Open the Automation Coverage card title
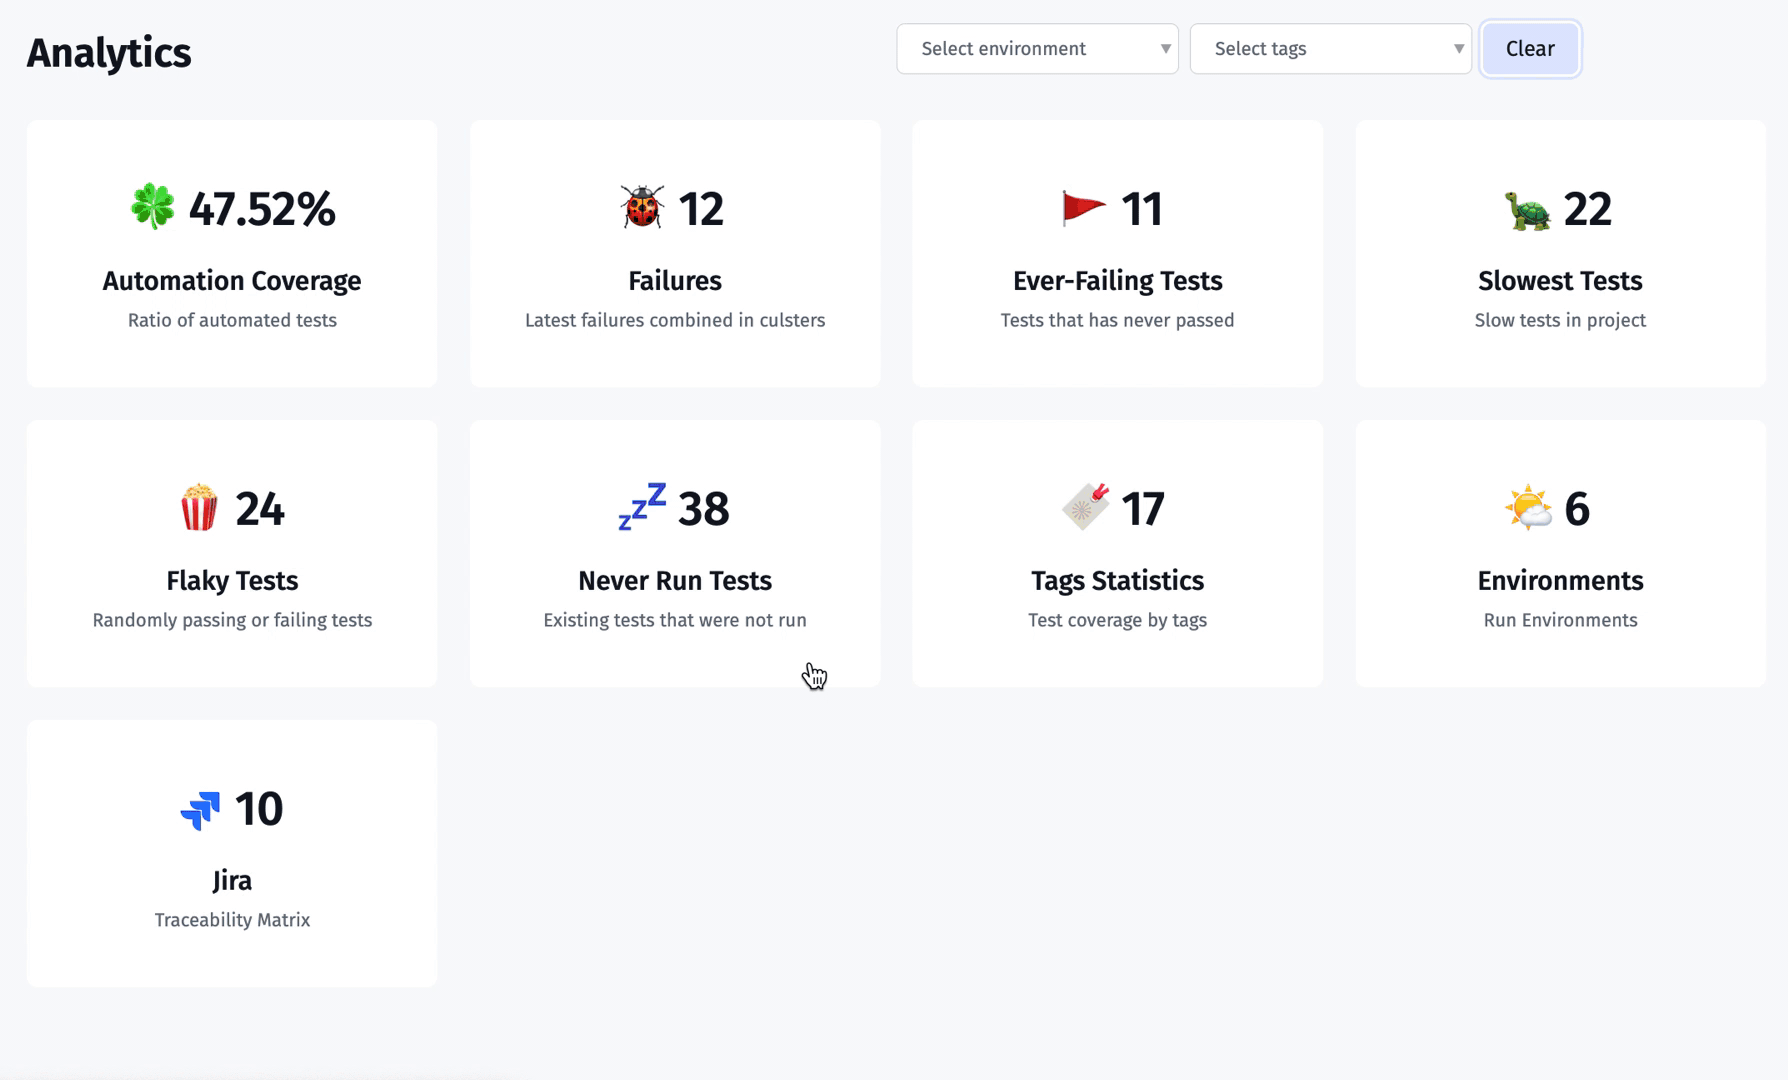This screenshot has height=1080, width=1788. [232, 281]
